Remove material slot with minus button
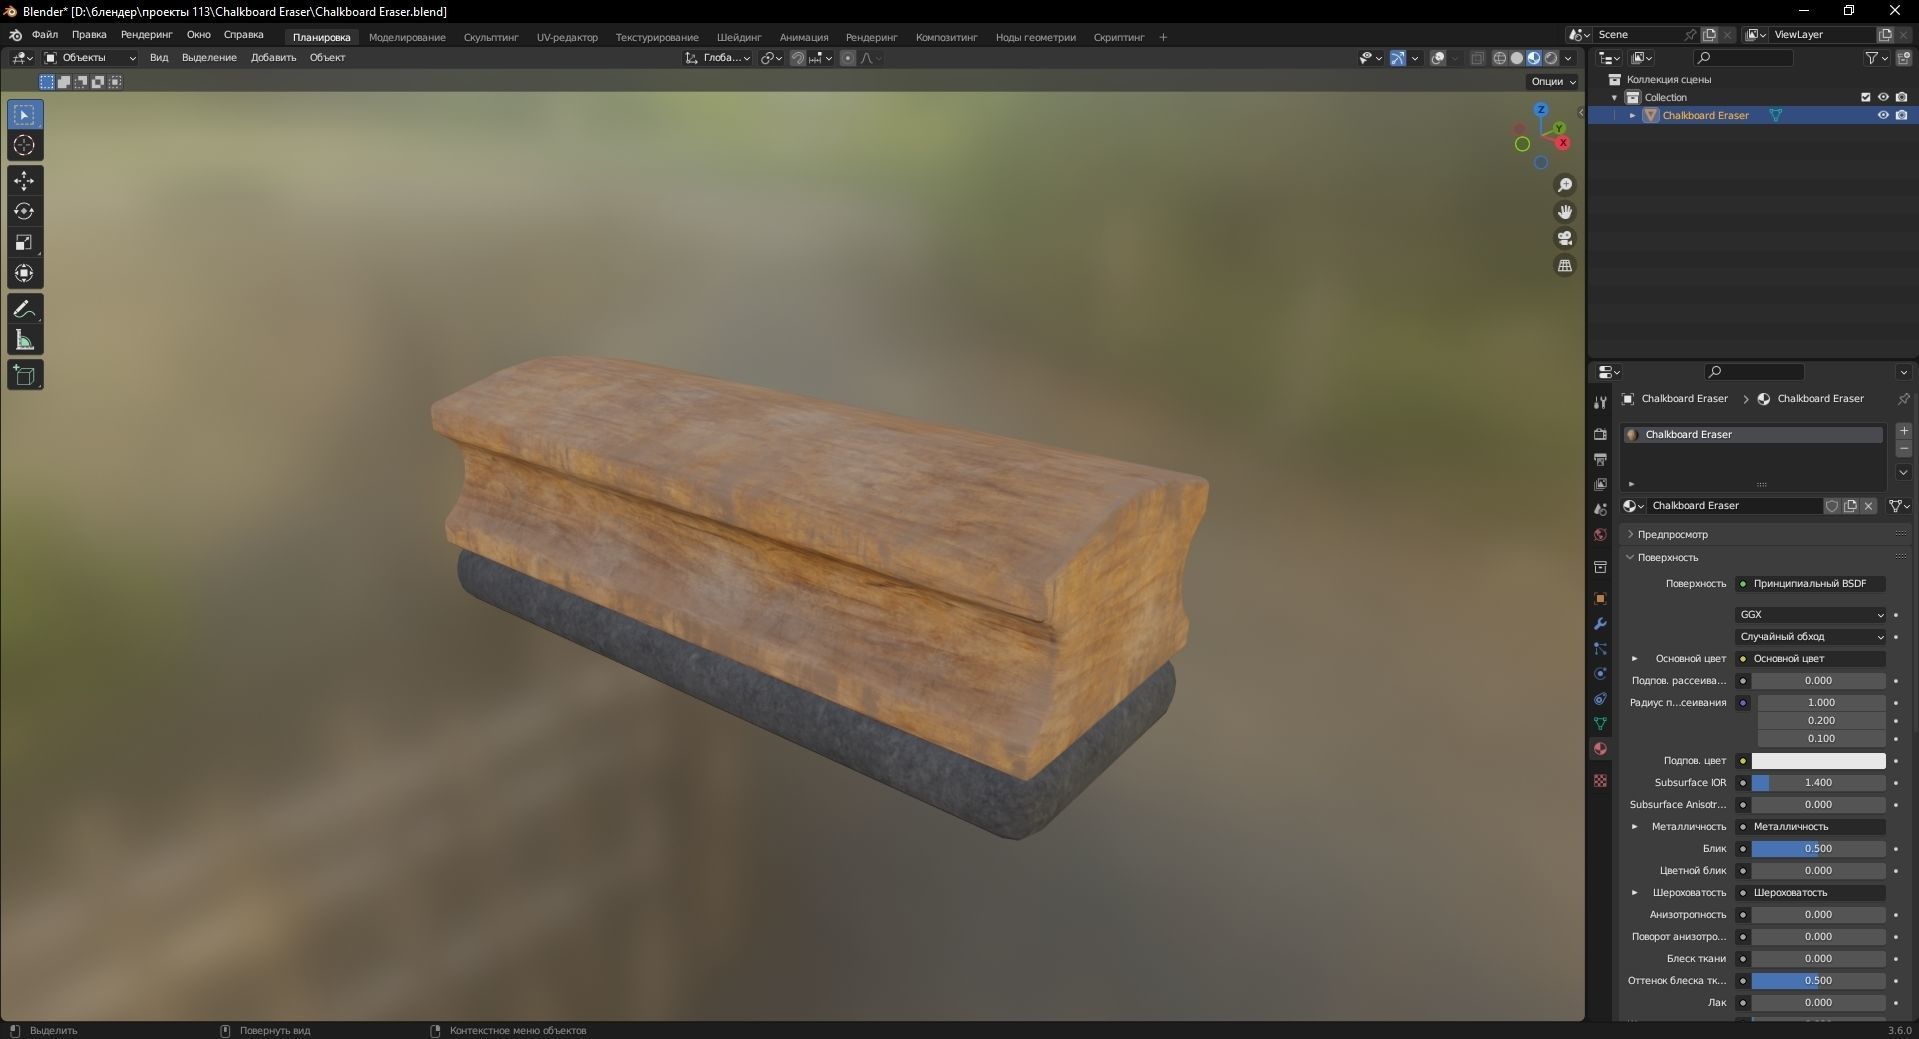Image resolution: width=1919 pixels, height=1039 pixels. pos(1904,449)
